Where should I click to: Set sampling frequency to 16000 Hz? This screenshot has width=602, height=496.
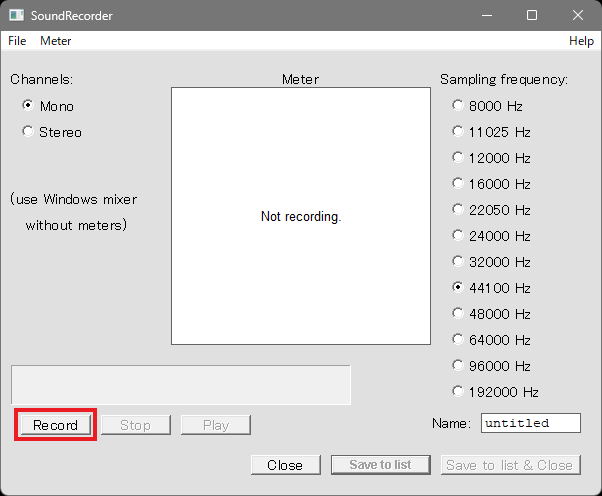(458, 183)
